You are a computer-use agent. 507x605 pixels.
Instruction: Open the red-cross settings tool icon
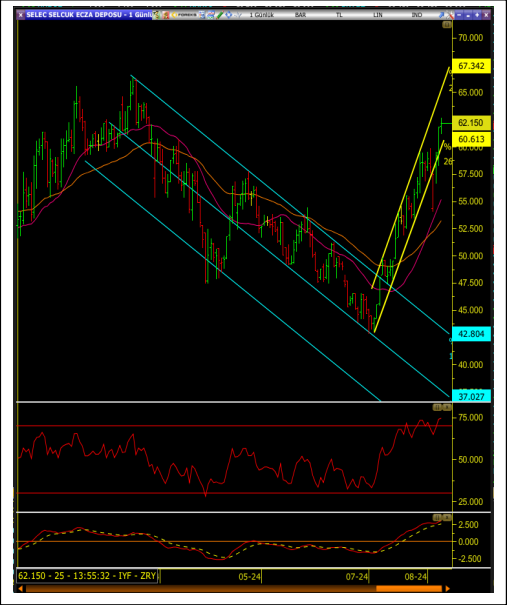tap(450, 15)
